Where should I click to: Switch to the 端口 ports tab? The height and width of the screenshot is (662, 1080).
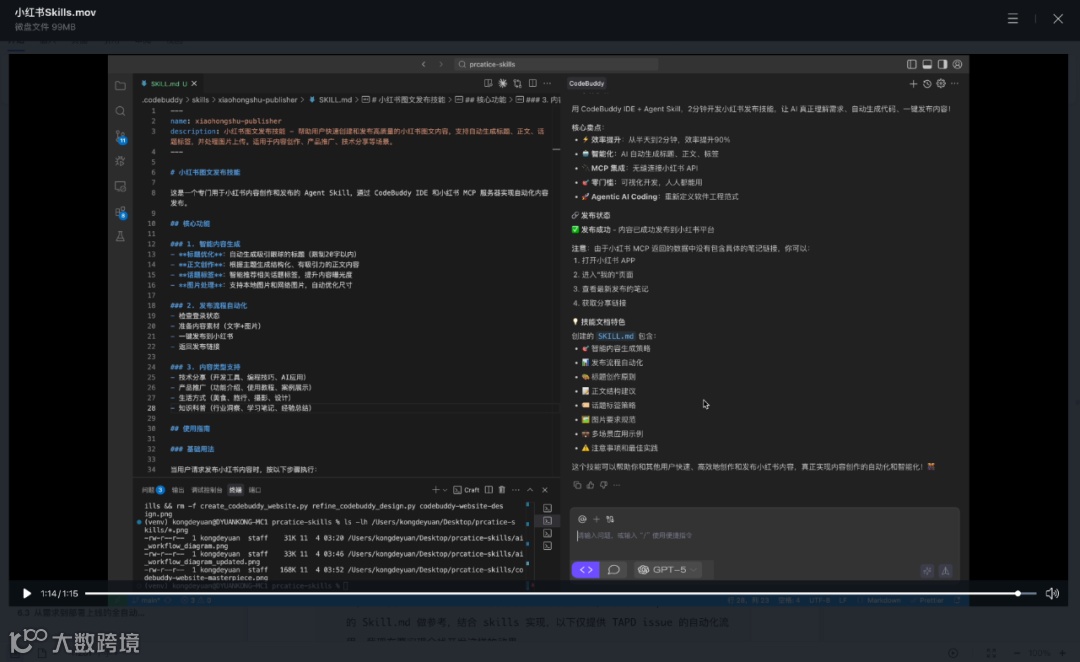click(x=255, y=490)
